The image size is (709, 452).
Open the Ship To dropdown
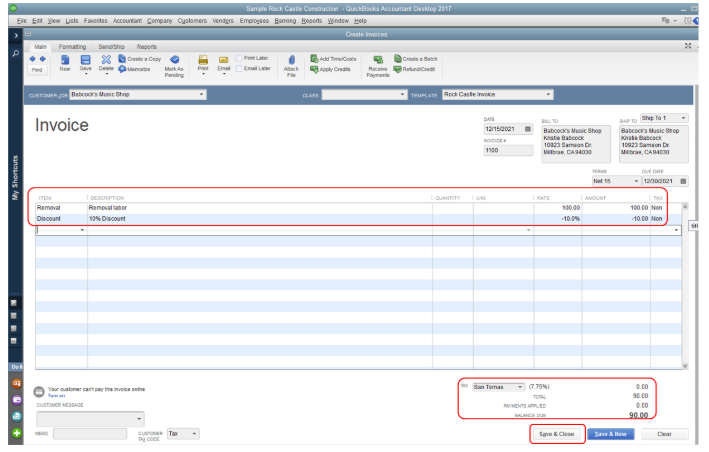(683, 118)
